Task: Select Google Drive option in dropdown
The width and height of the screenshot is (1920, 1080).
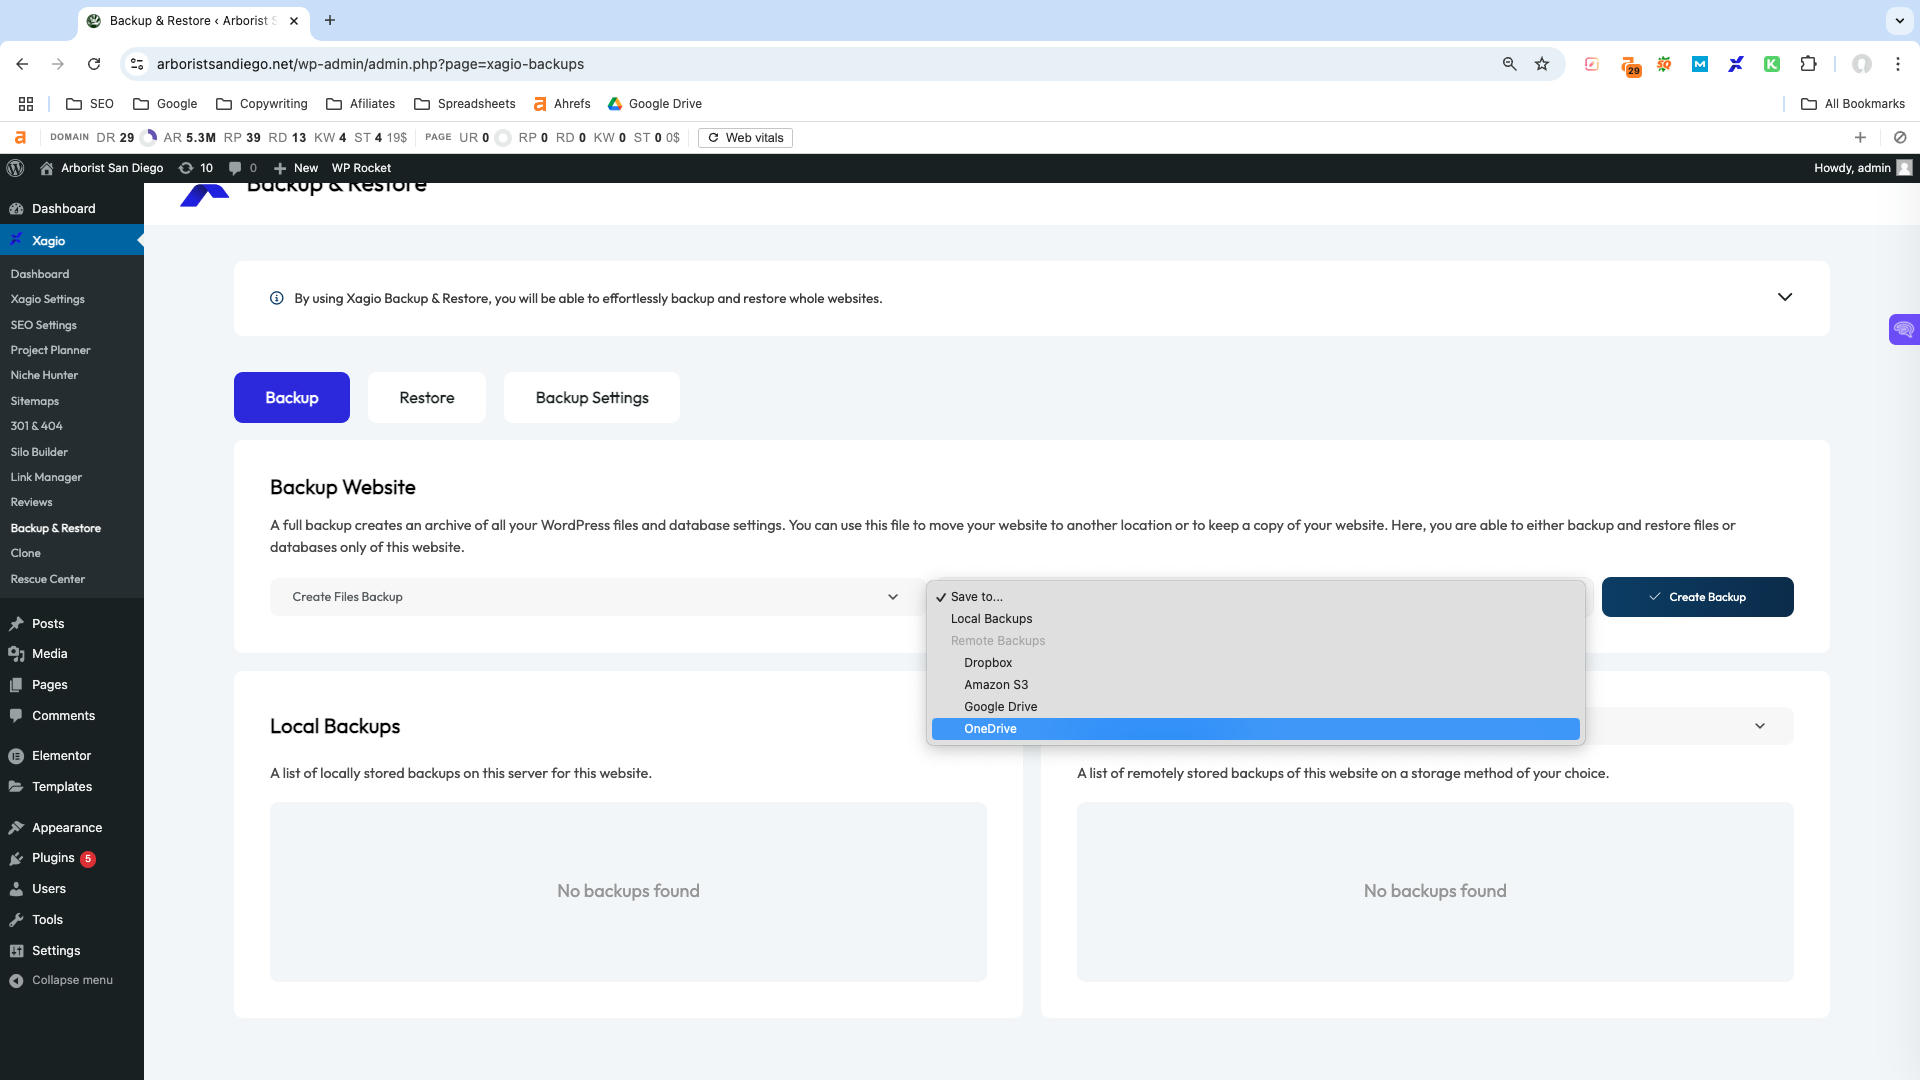Action: pos(1255,707)
